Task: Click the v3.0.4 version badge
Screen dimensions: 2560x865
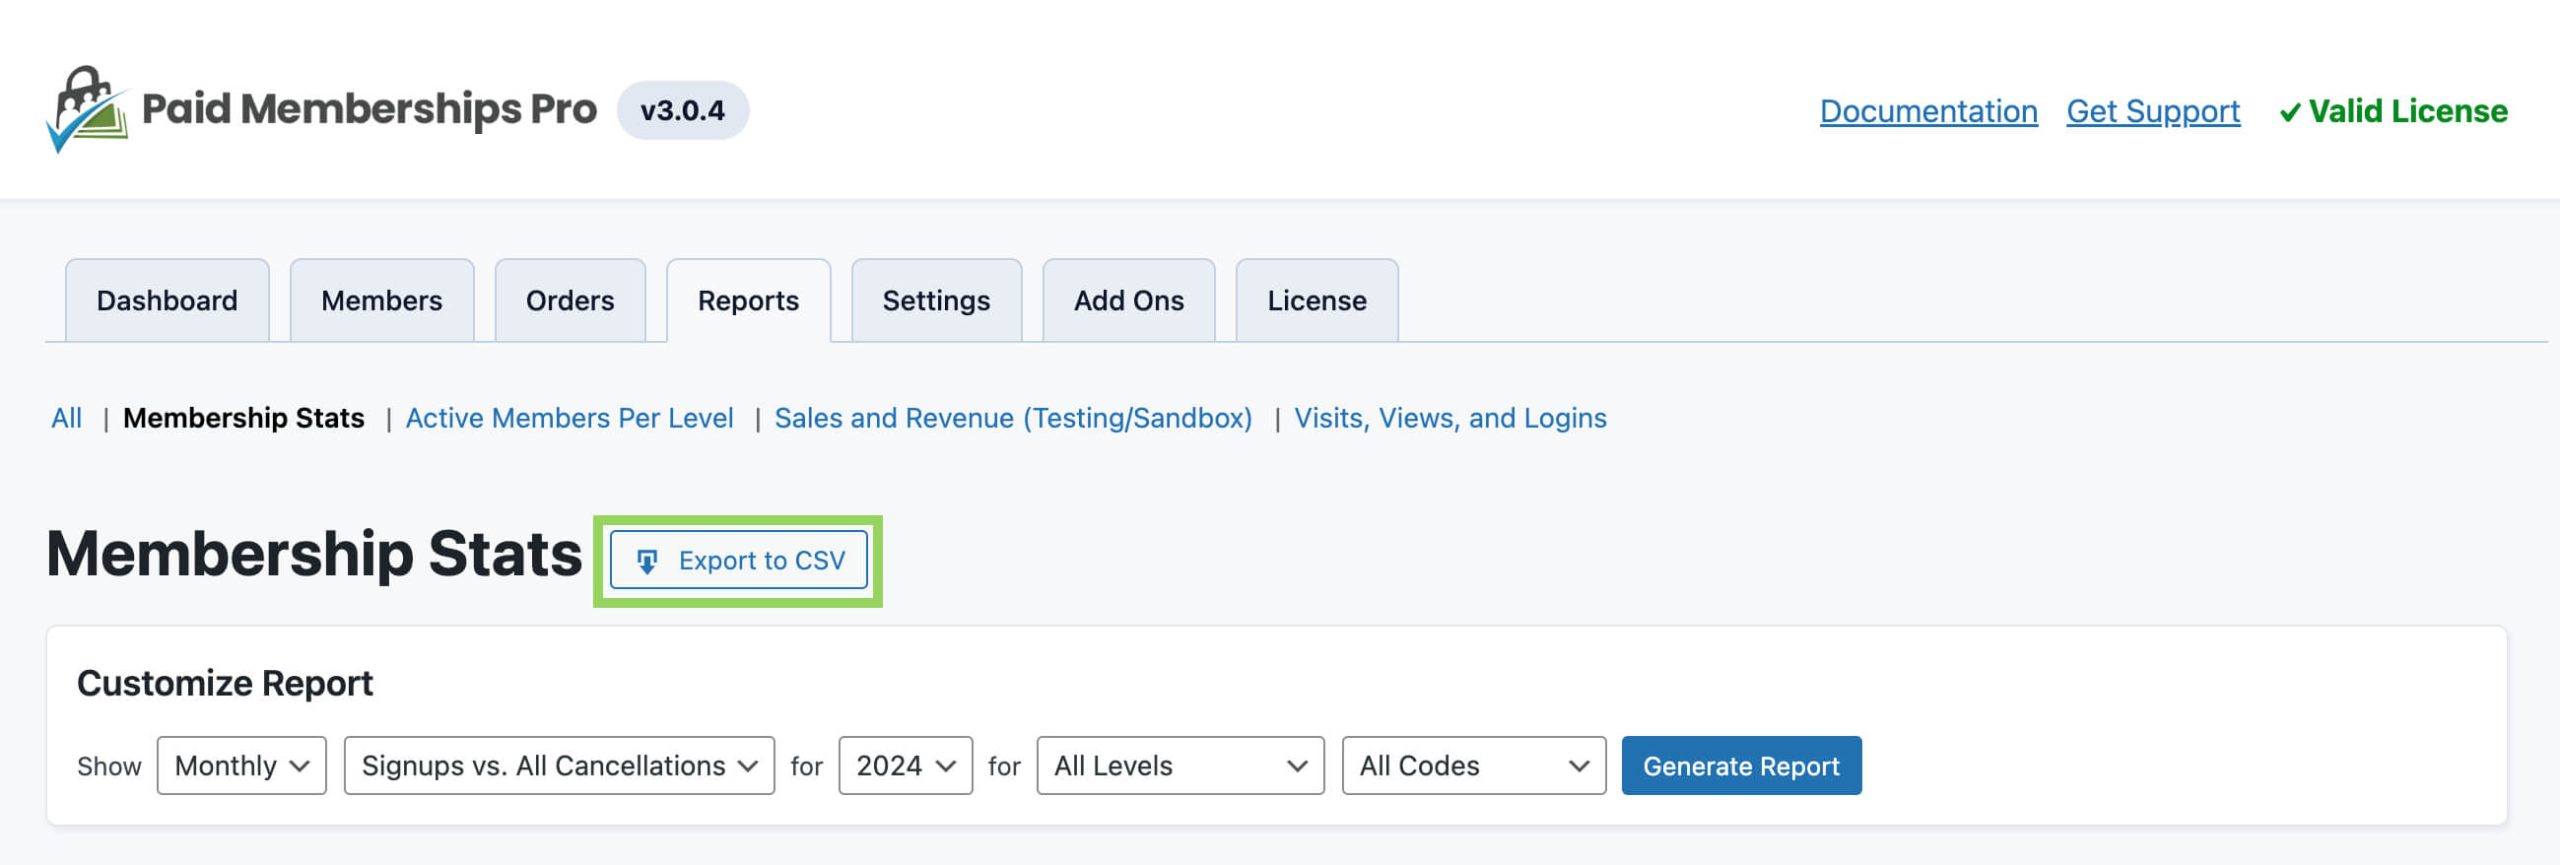Action: tap(683, 110)
